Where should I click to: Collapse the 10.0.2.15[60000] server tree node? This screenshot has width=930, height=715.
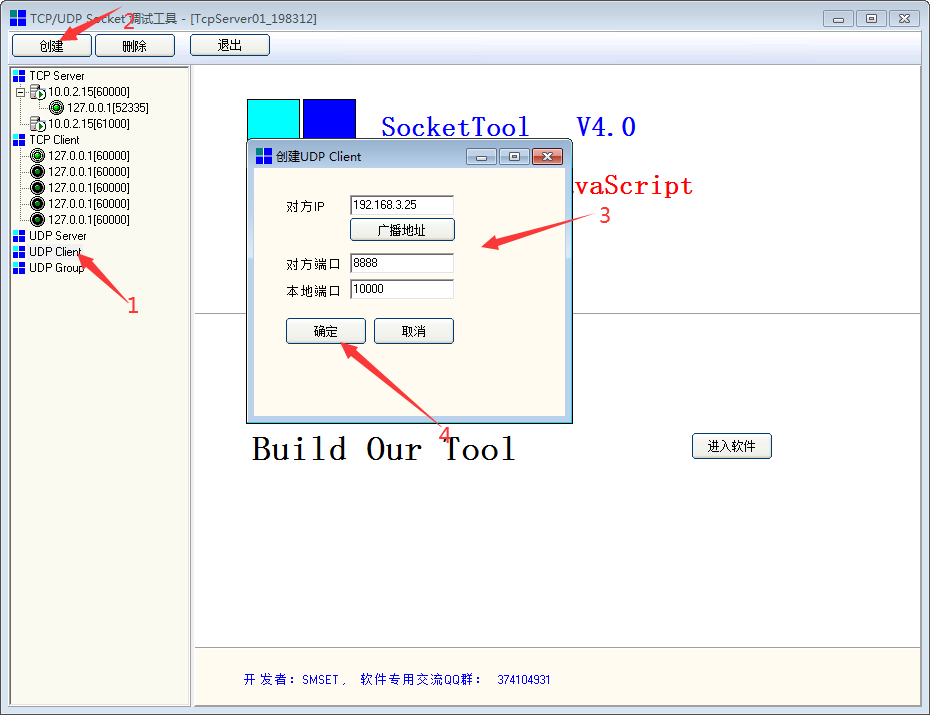[x=20, y=92]
